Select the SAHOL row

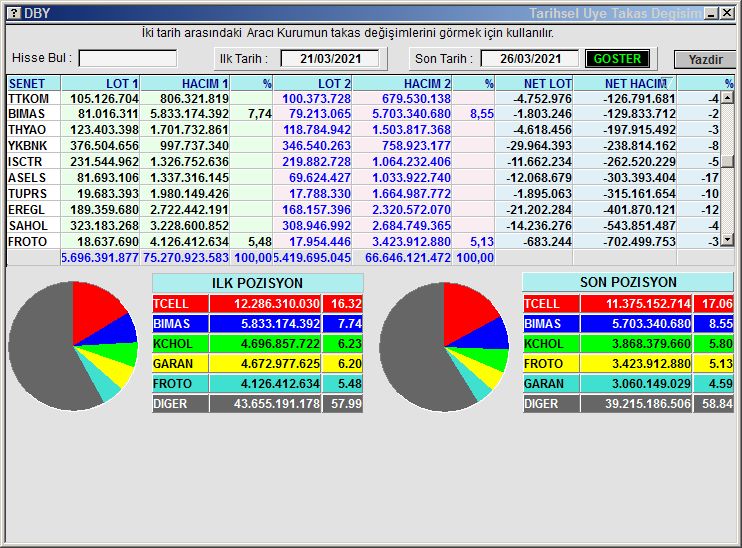coord(363,226)
